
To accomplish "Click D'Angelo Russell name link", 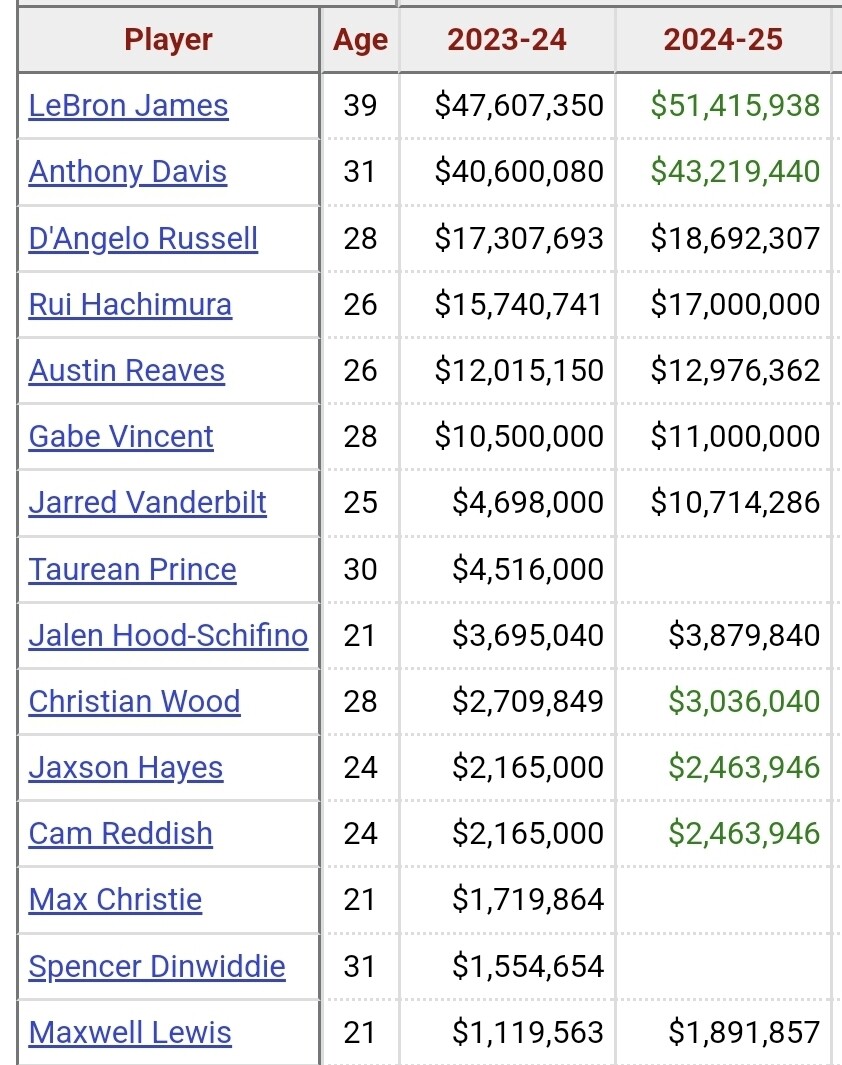I will click(143, 238).
